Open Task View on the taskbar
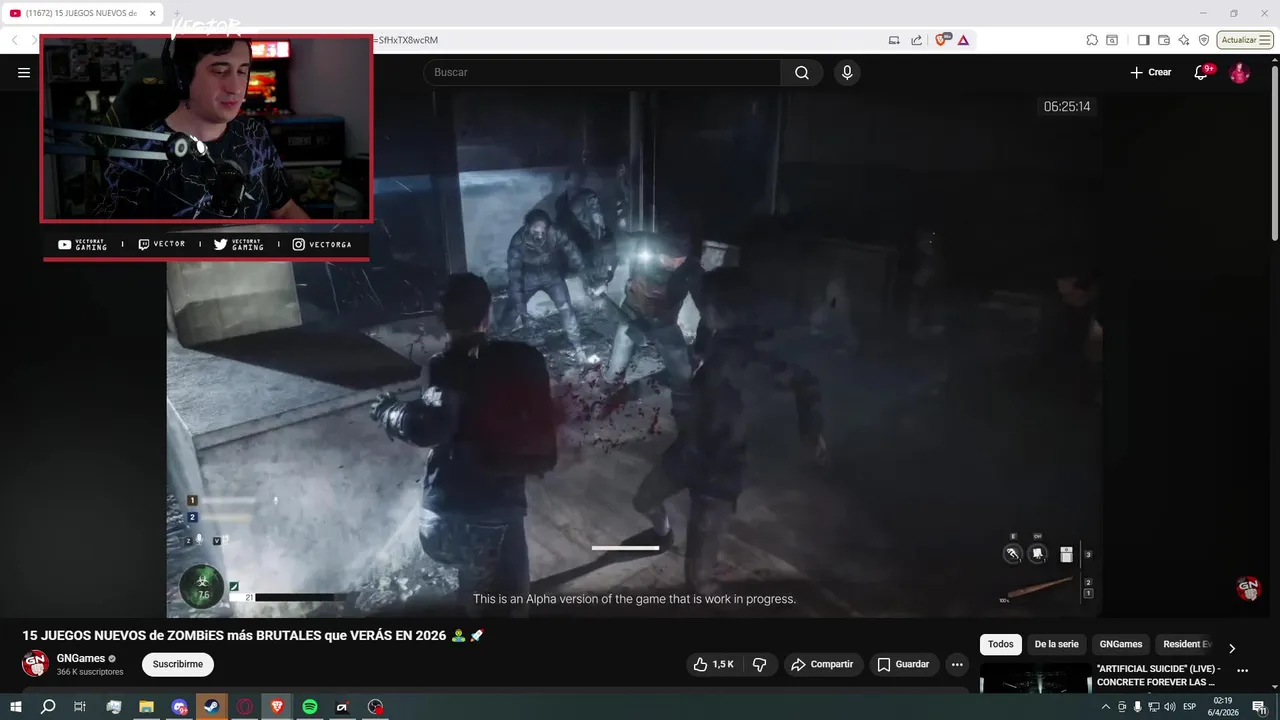Viewport: 1280px width, 720px height. 80,707
